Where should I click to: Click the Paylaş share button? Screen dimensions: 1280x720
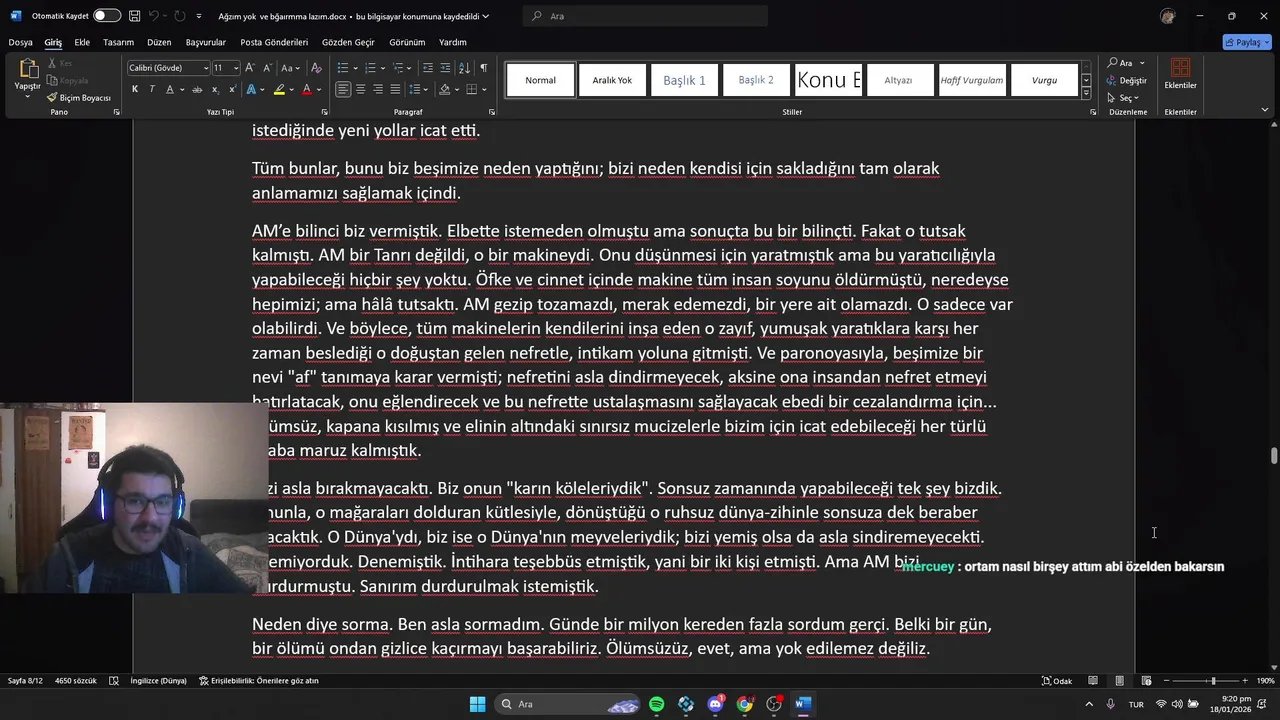point(1247,42)
